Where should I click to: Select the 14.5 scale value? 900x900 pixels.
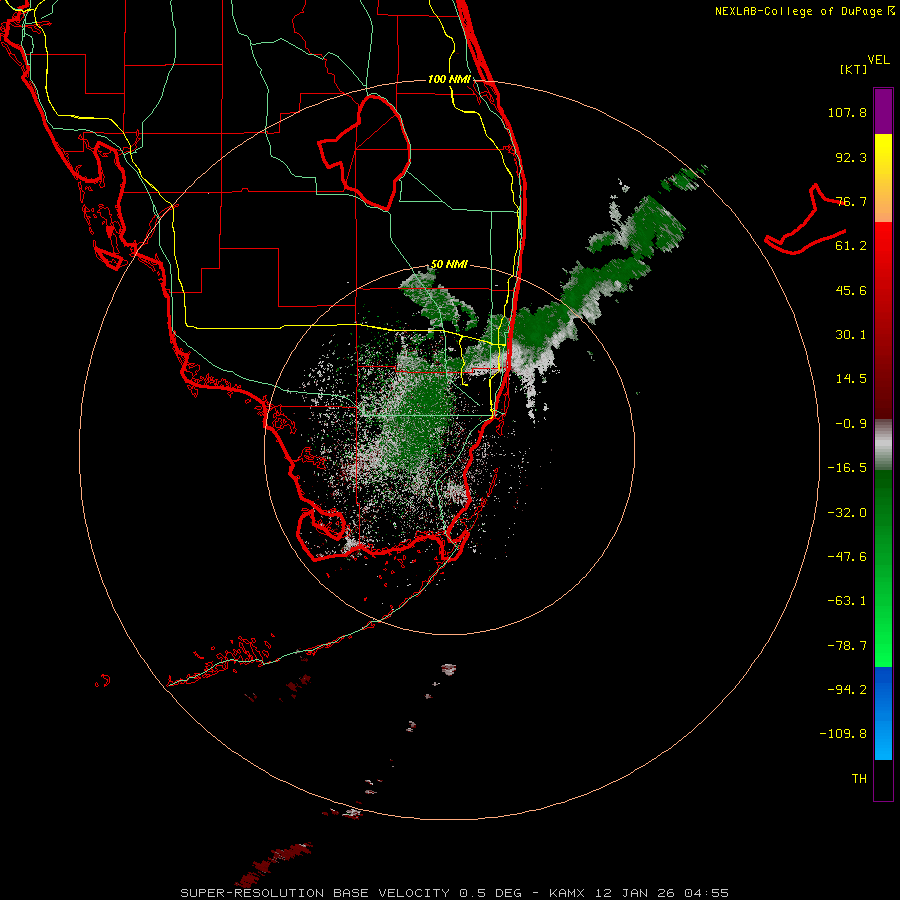[851, 379]
